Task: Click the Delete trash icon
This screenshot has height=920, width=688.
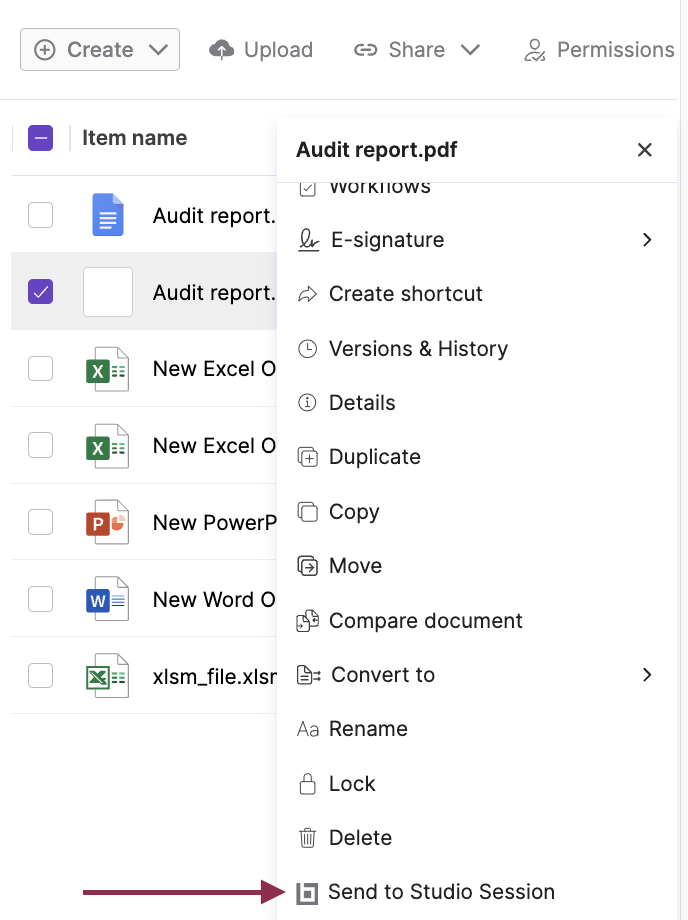Action: point(307,838)
